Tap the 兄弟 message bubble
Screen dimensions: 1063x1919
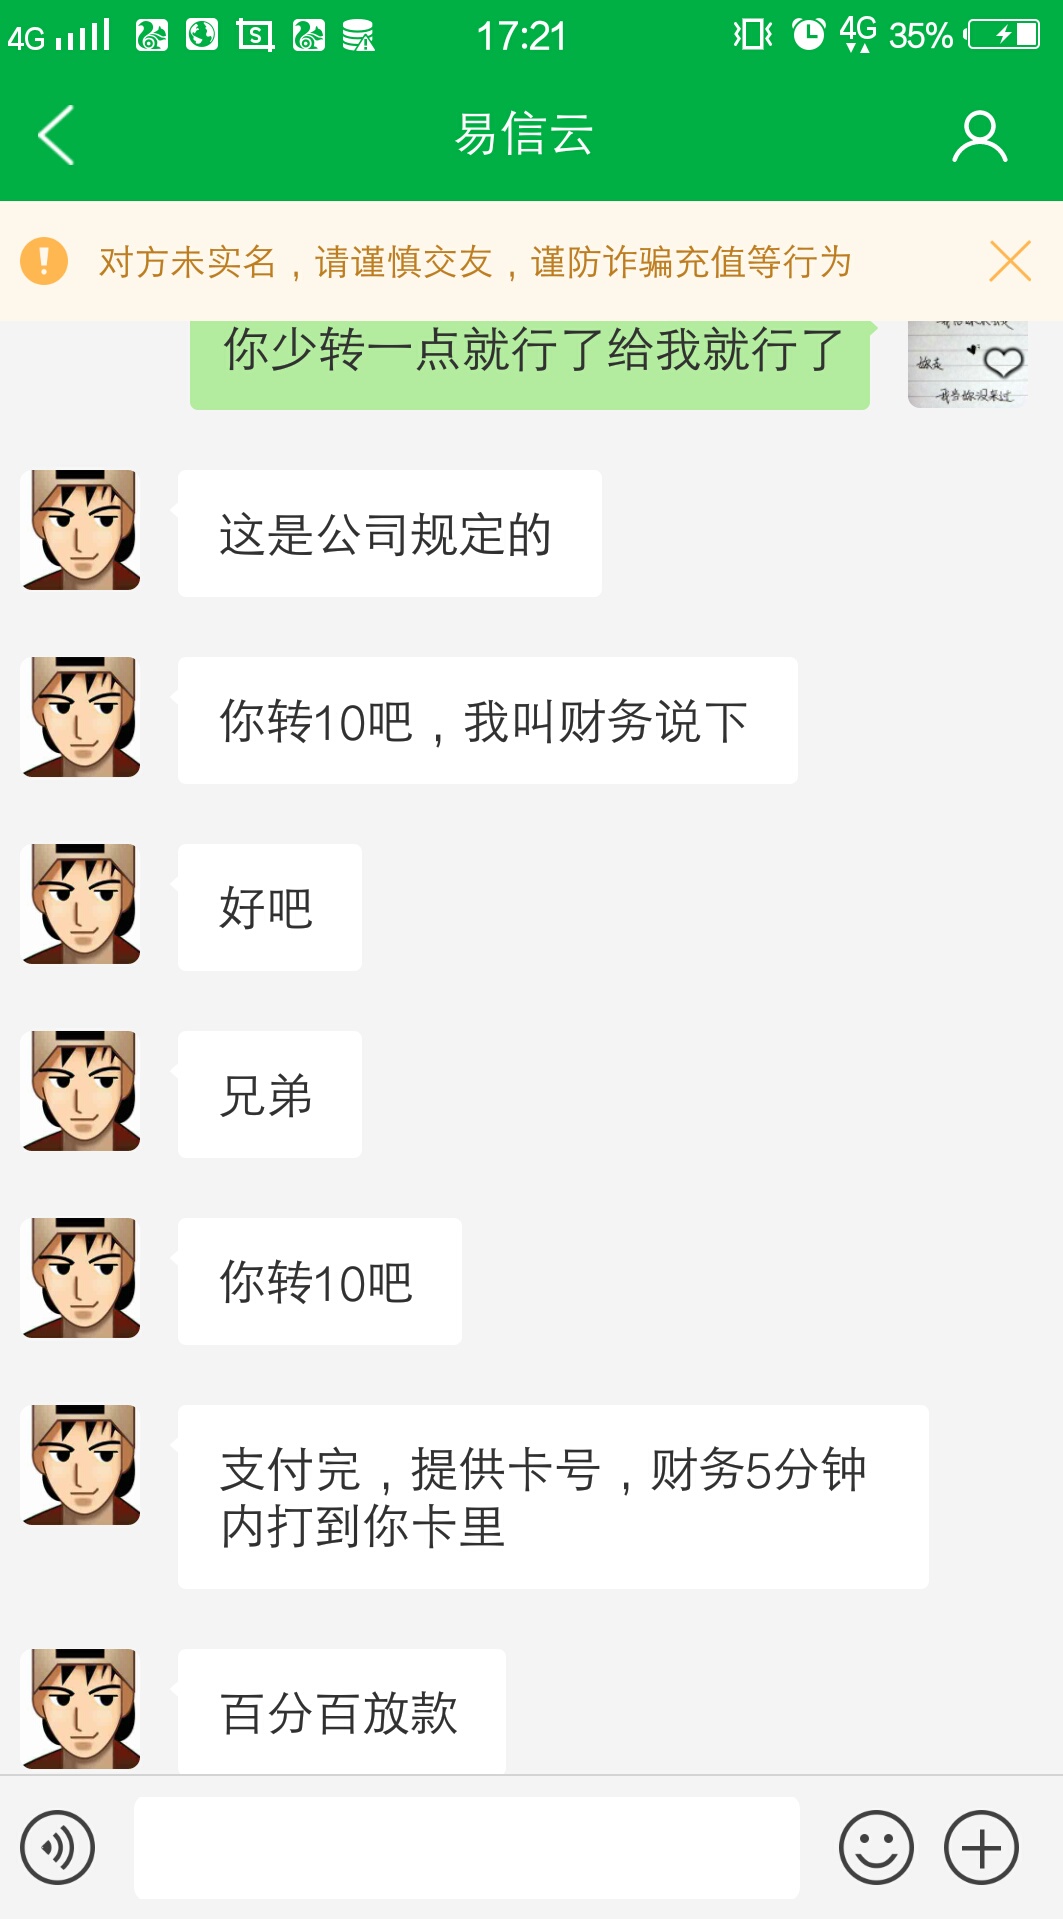point(270,1094)
